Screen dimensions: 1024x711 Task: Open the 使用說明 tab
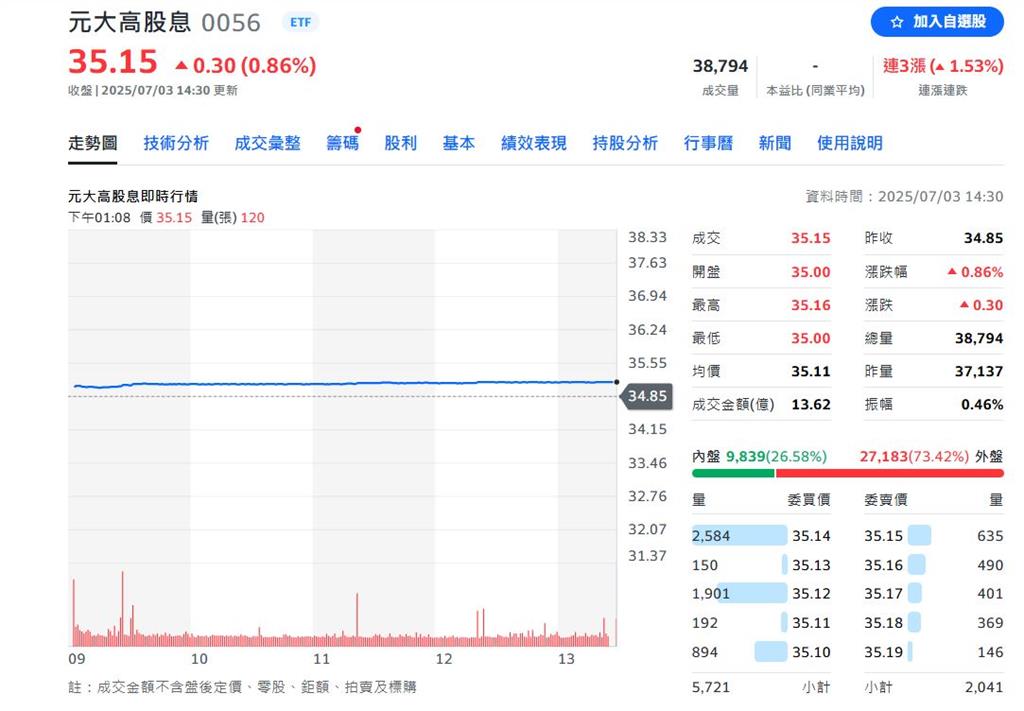pos(850,143)
